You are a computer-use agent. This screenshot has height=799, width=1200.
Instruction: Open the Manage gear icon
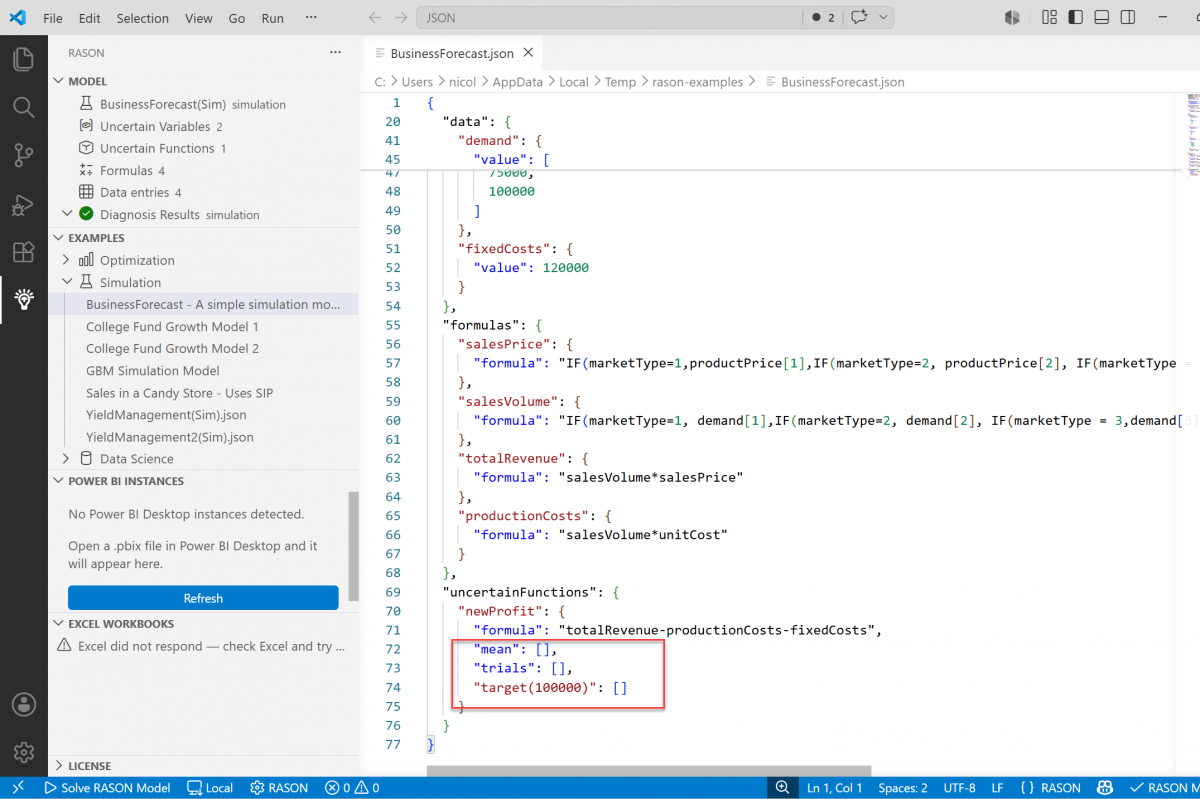[23, 752]
